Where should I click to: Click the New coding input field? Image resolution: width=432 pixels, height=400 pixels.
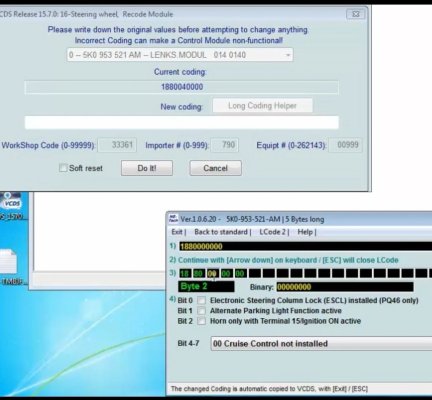pyautogui.click(x=182, y=122)
